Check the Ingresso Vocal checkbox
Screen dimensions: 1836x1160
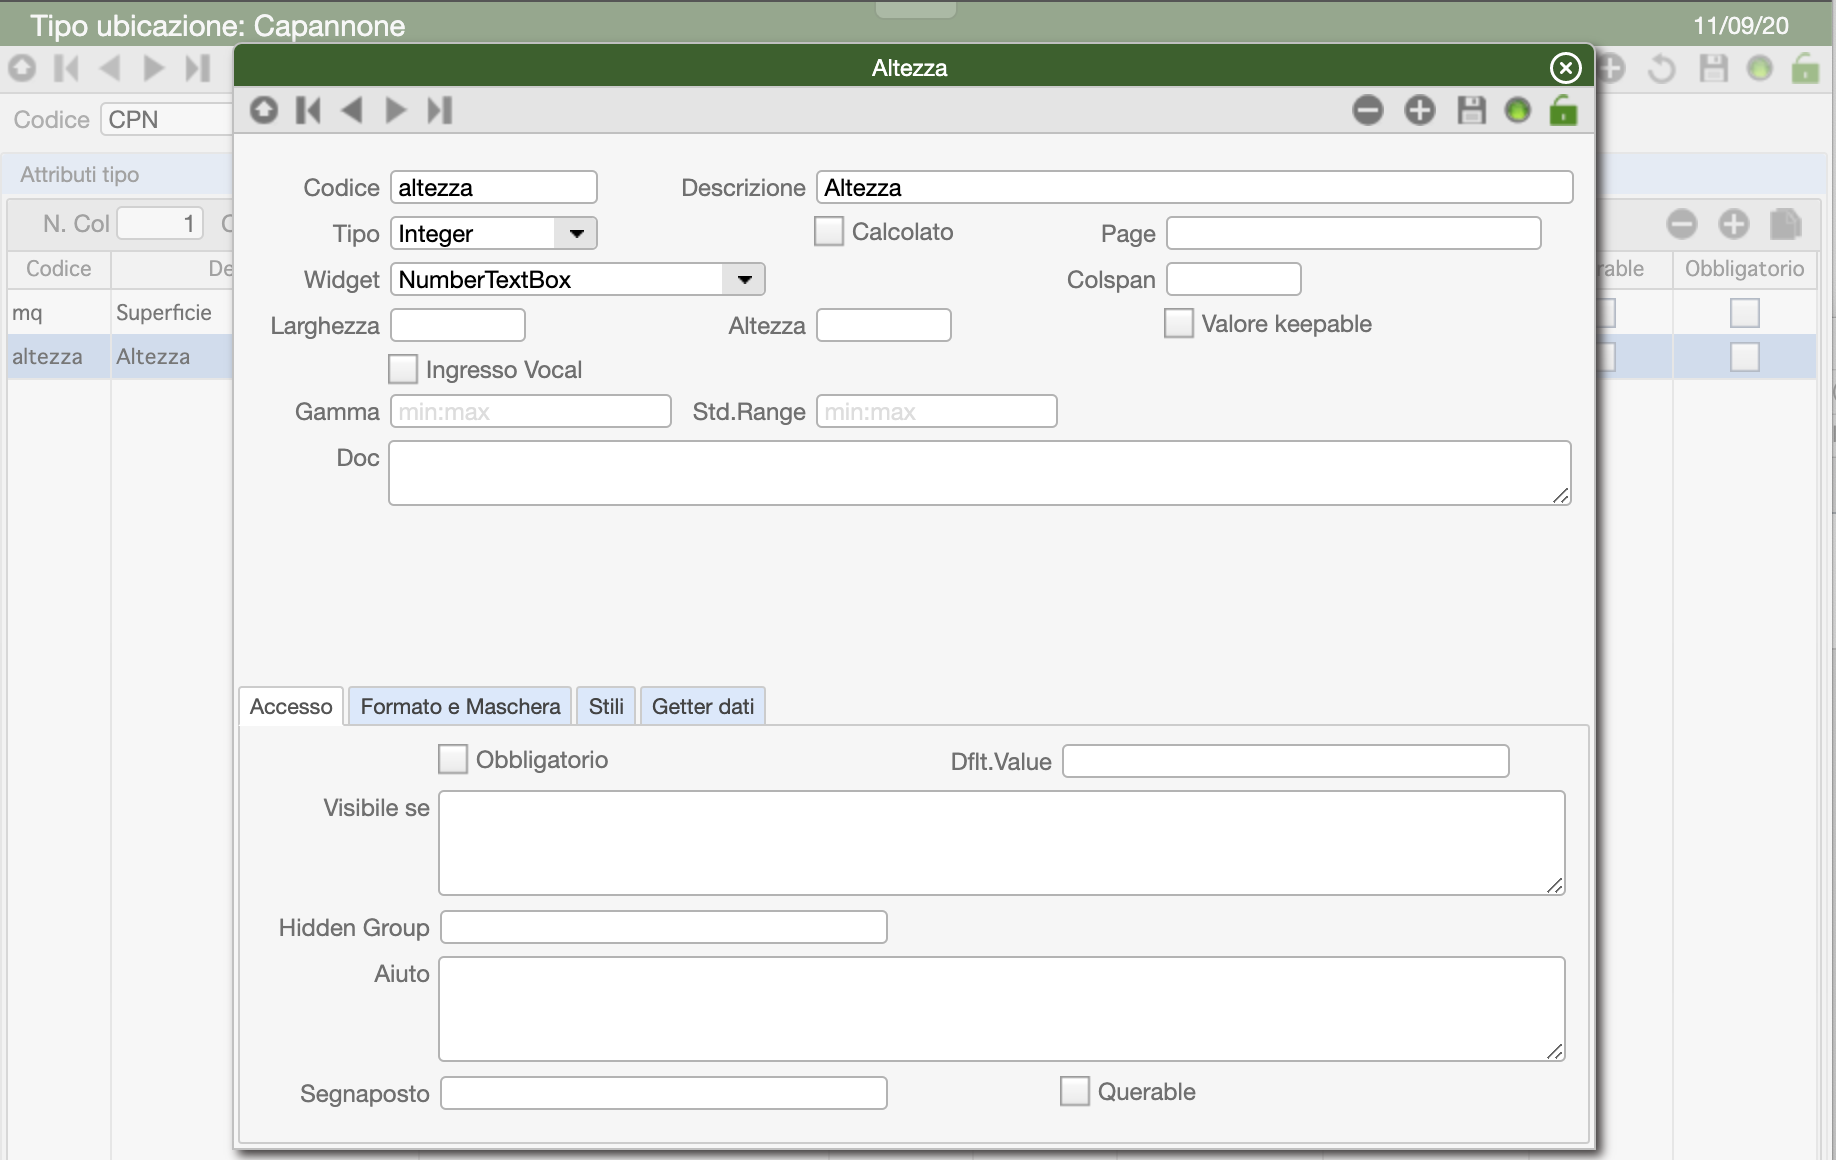click(x=403, y=370)
